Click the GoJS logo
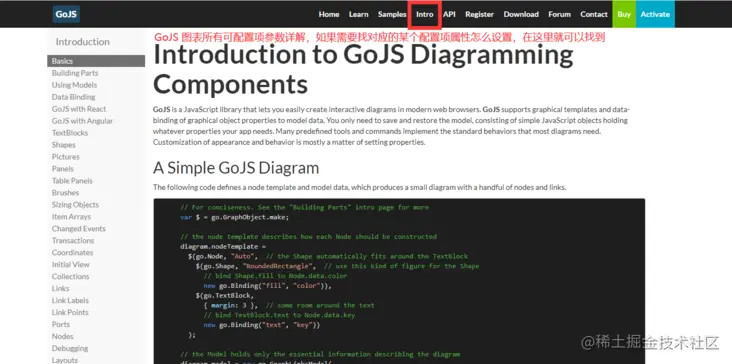The height and width of the screenshot is (364, 732). (66, 14)
